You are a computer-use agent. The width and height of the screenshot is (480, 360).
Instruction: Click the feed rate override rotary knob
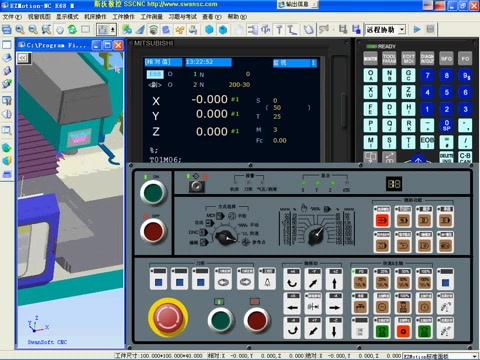pyautogui.click(x=315, y=234)
